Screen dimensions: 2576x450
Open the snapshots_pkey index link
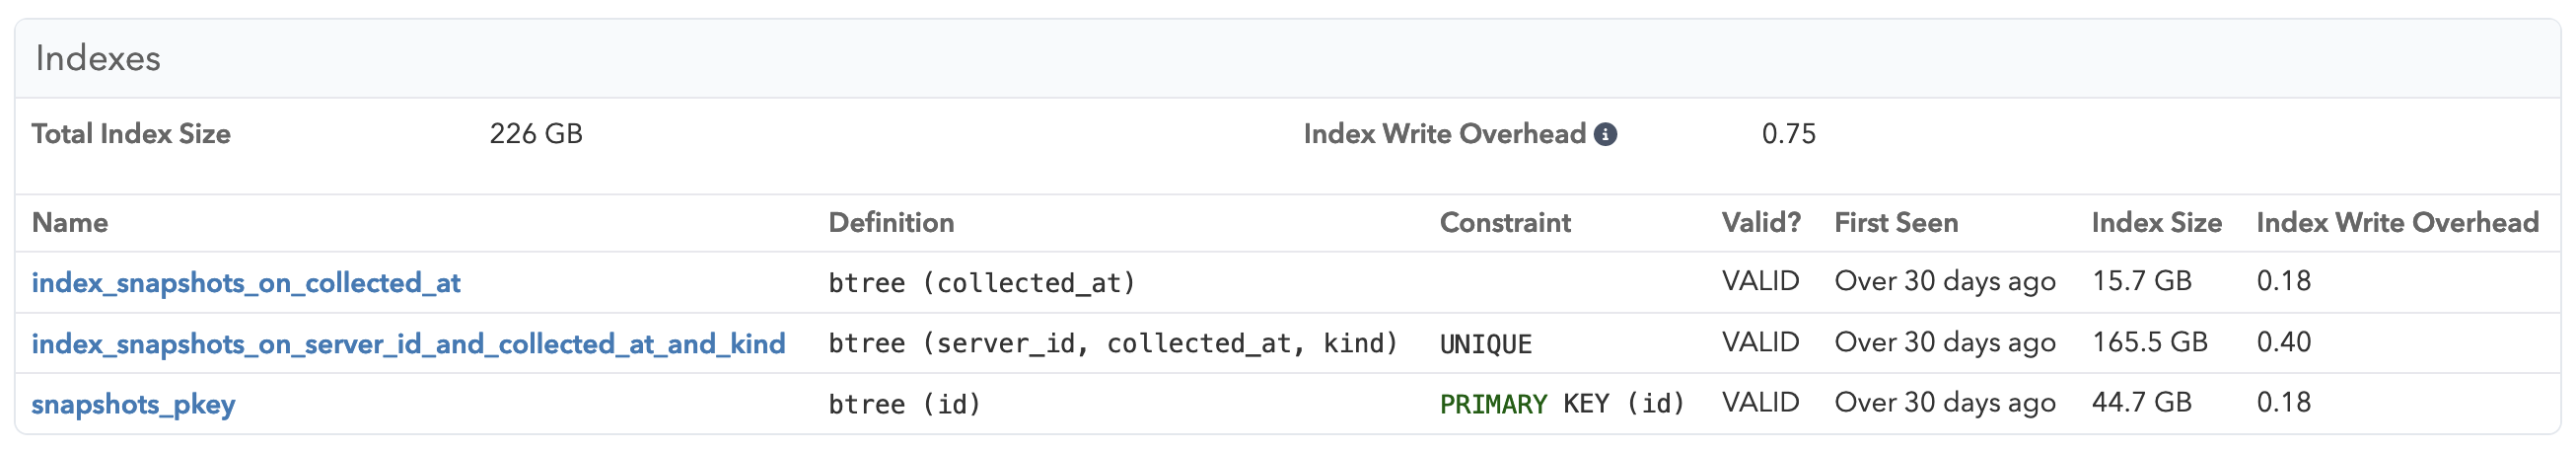pos(133,404)
